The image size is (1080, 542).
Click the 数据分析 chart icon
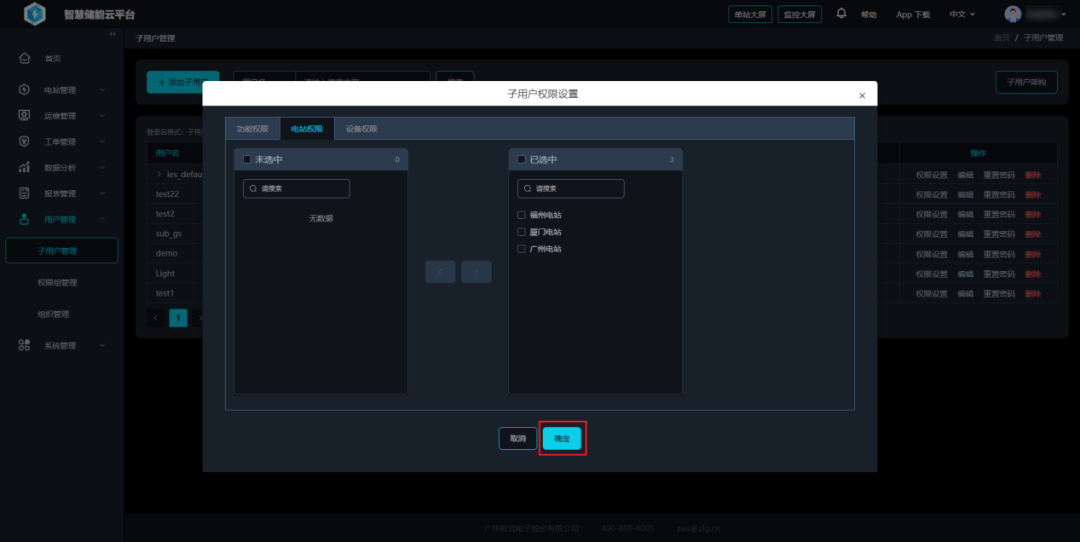pyautogui.click(x=24, y=167)
